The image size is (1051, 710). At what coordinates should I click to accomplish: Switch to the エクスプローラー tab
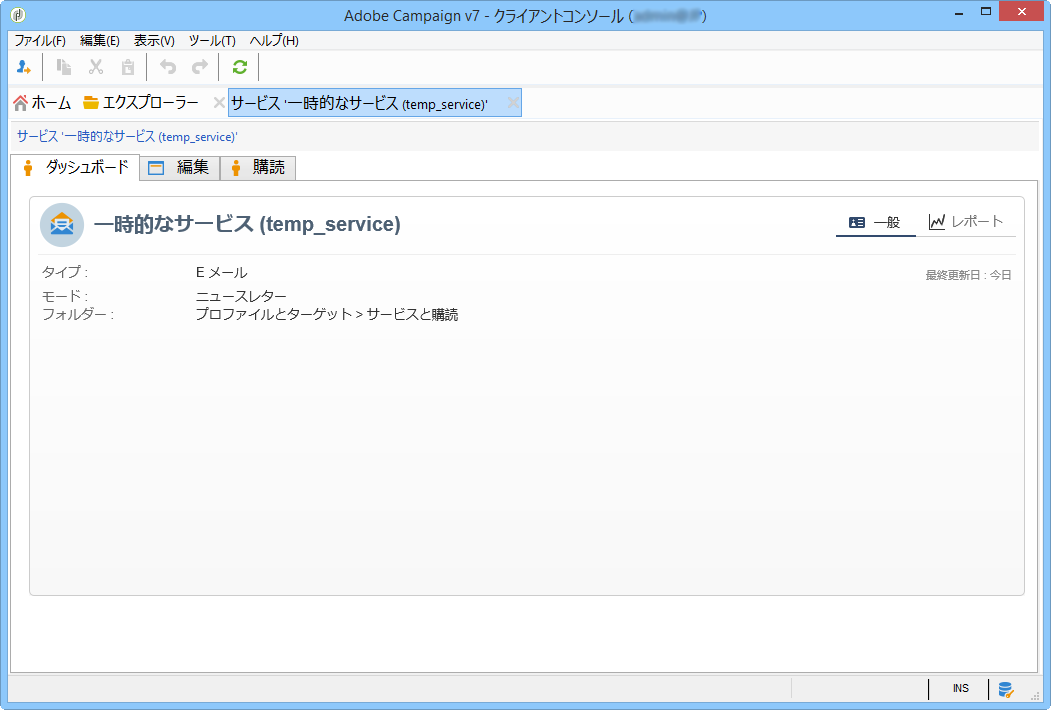pos(141,103)
